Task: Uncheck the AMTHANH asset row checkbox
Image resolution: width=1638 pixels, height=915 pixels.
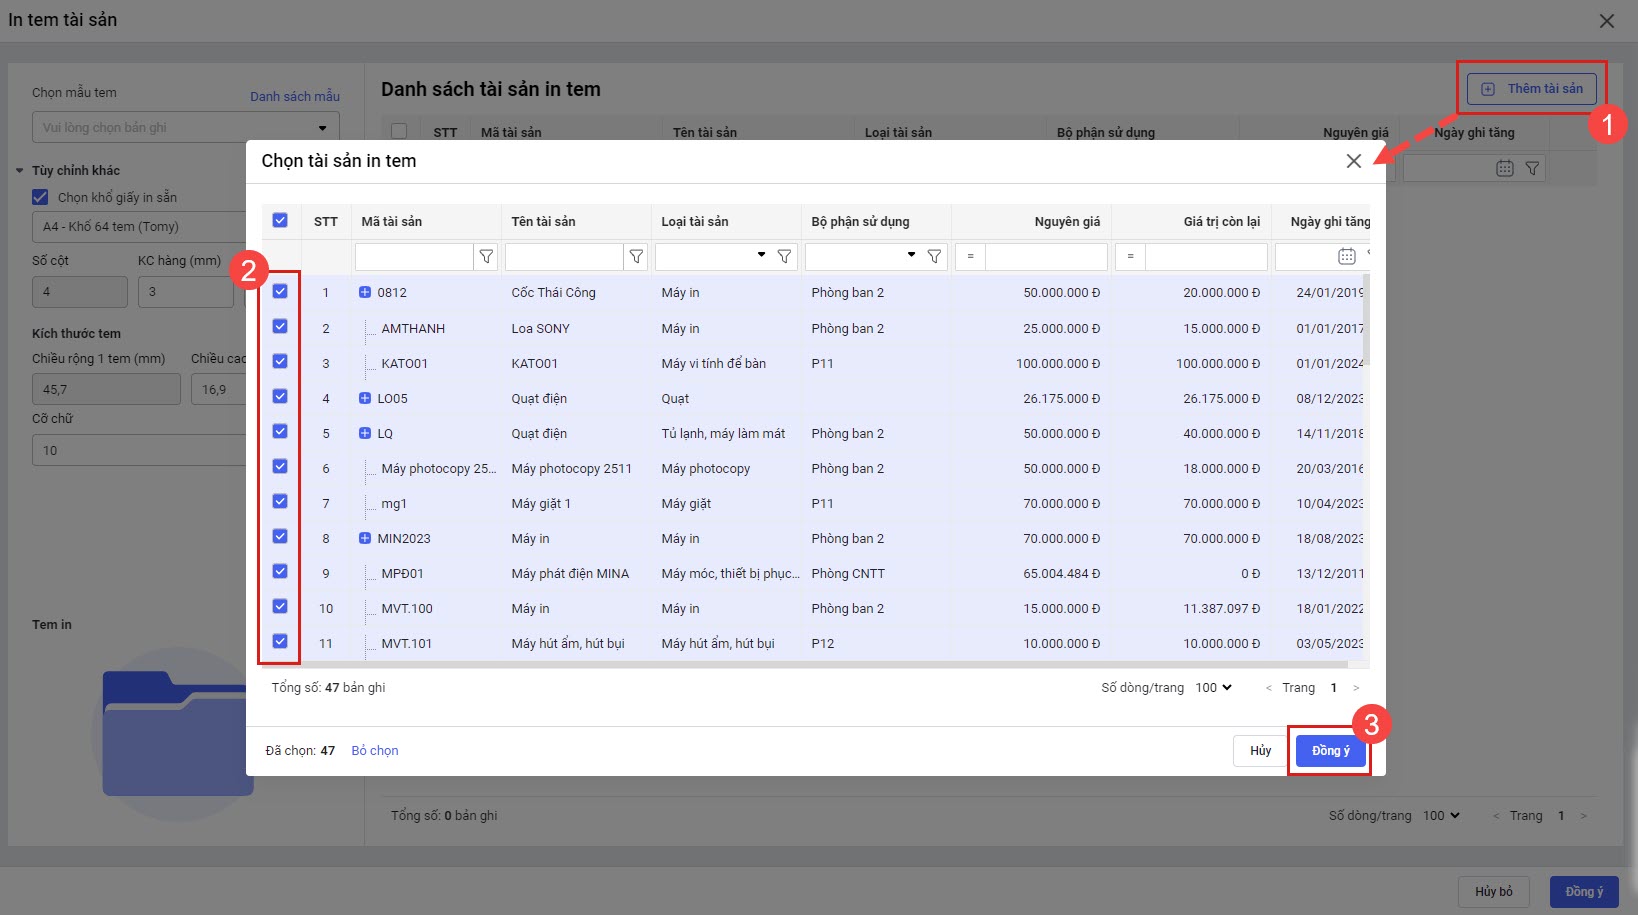Action: click(280, 327)
